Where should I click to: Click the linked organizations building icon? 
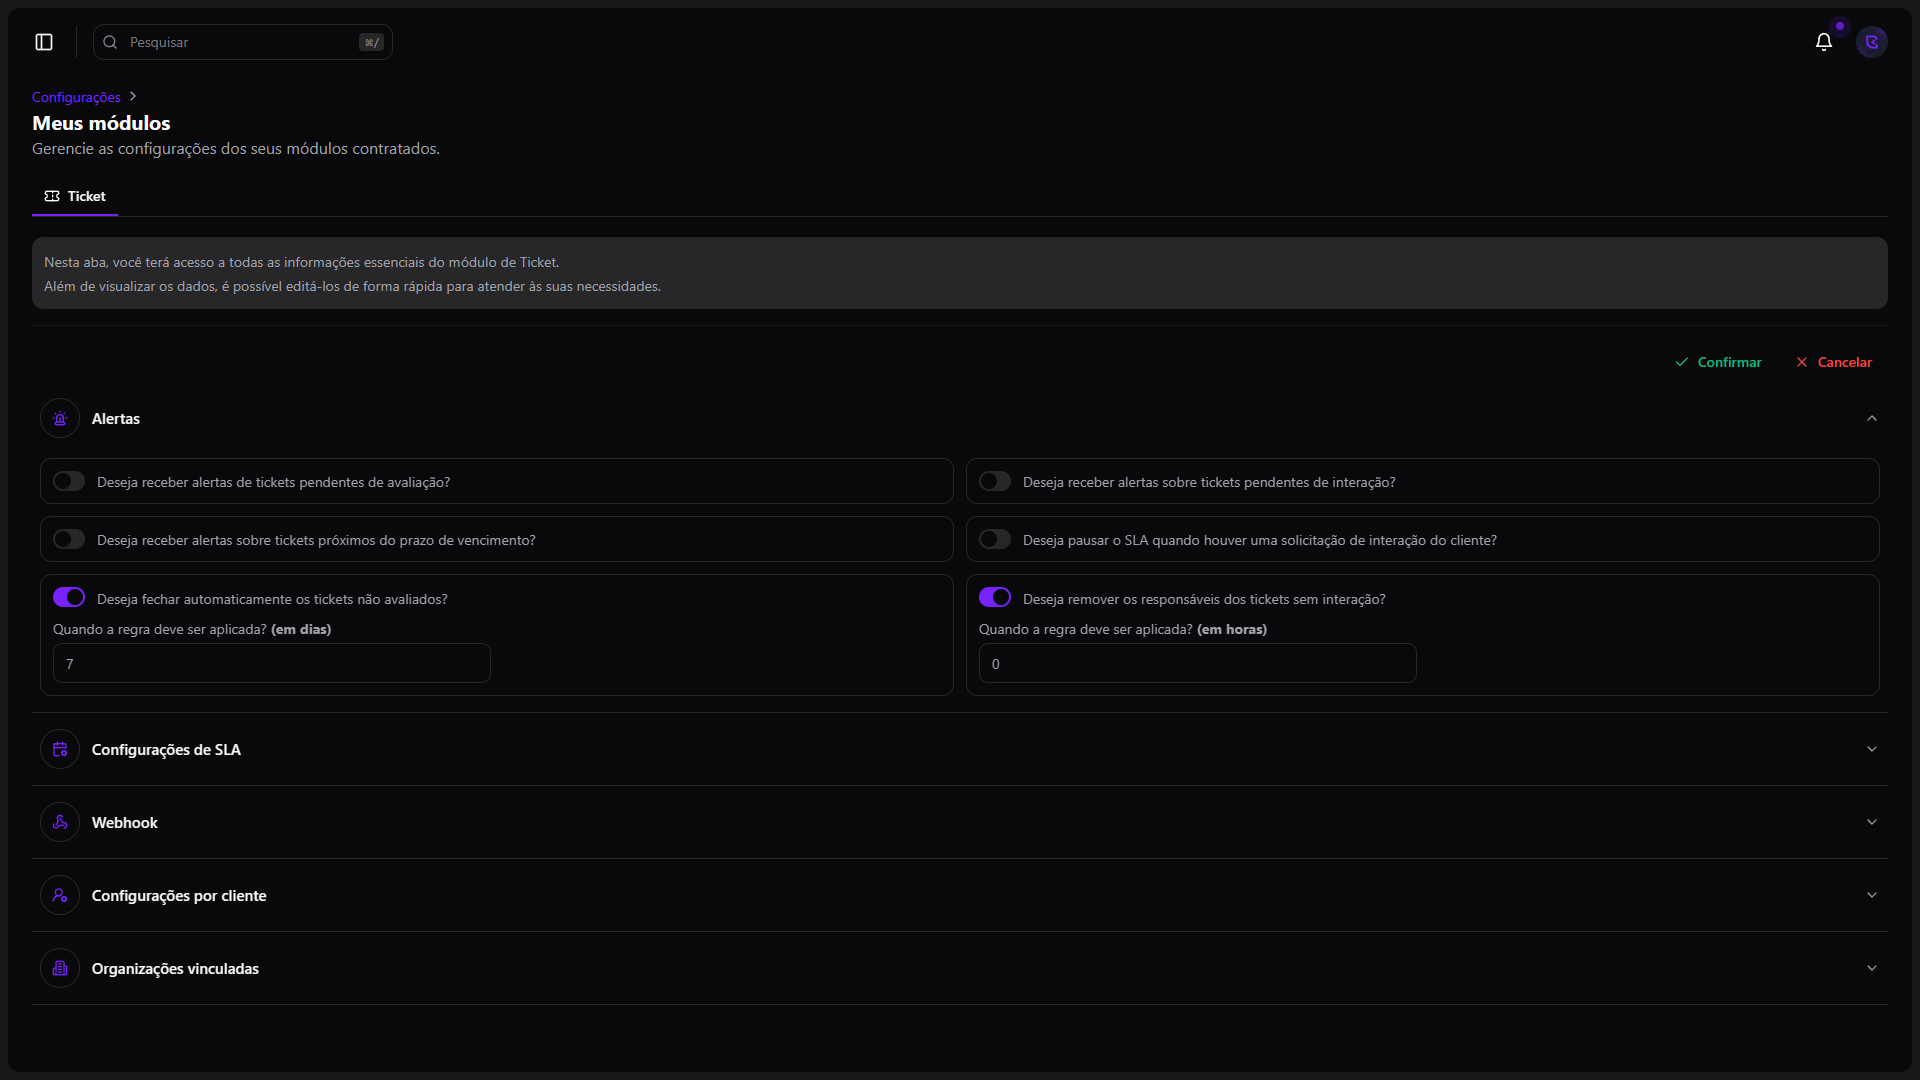[x=60, y=969]
